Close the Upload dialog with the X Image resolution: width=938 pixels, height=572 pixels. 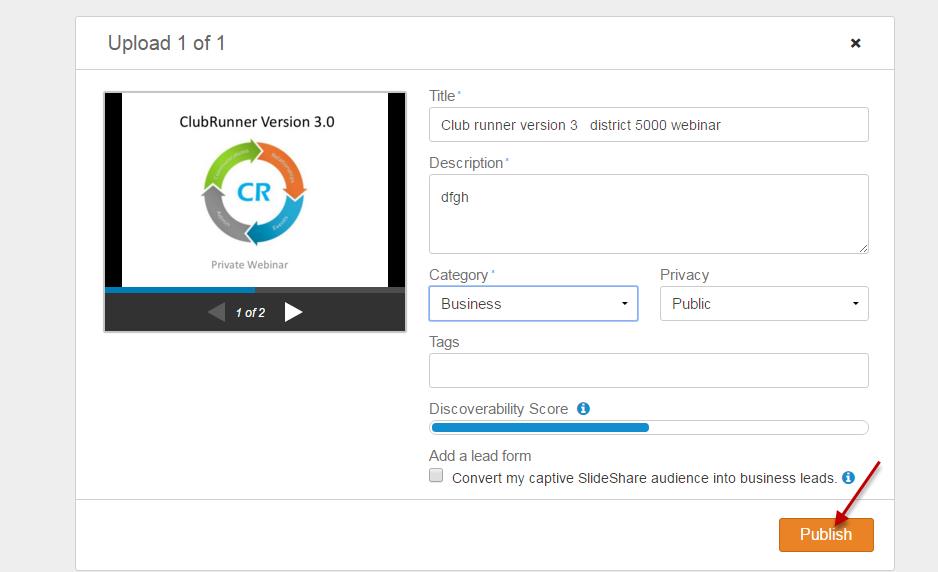[x=855, y=43]
